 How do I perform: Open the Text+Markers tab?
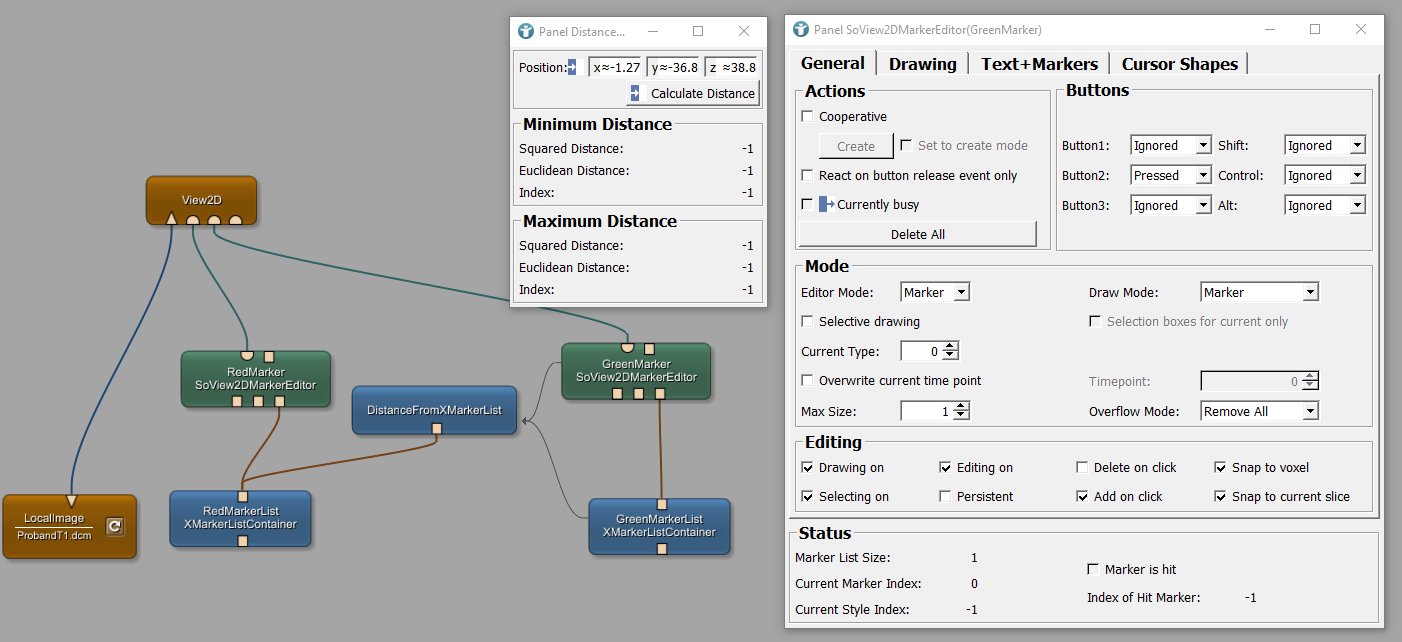[x=1039, y=64]
